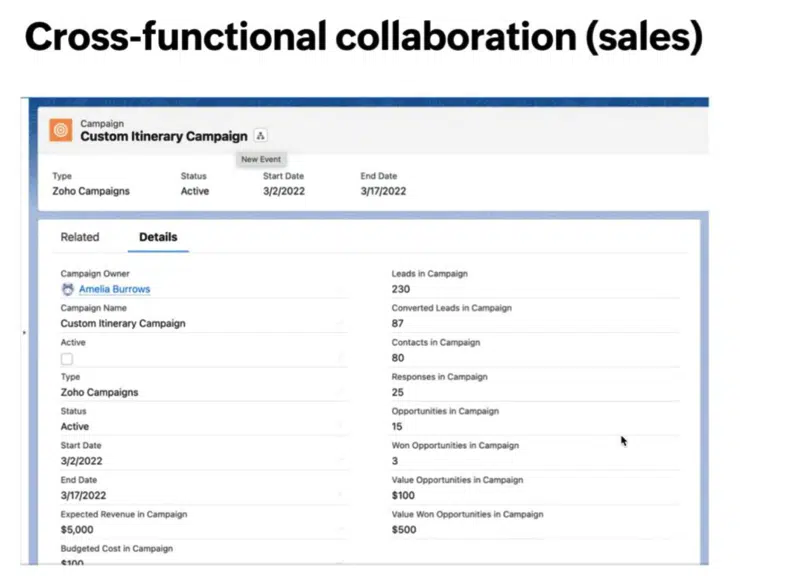Click the Custom Itinerary Campaign page title
The height and width of the screenshot is (582, 812).
point(163,136)
